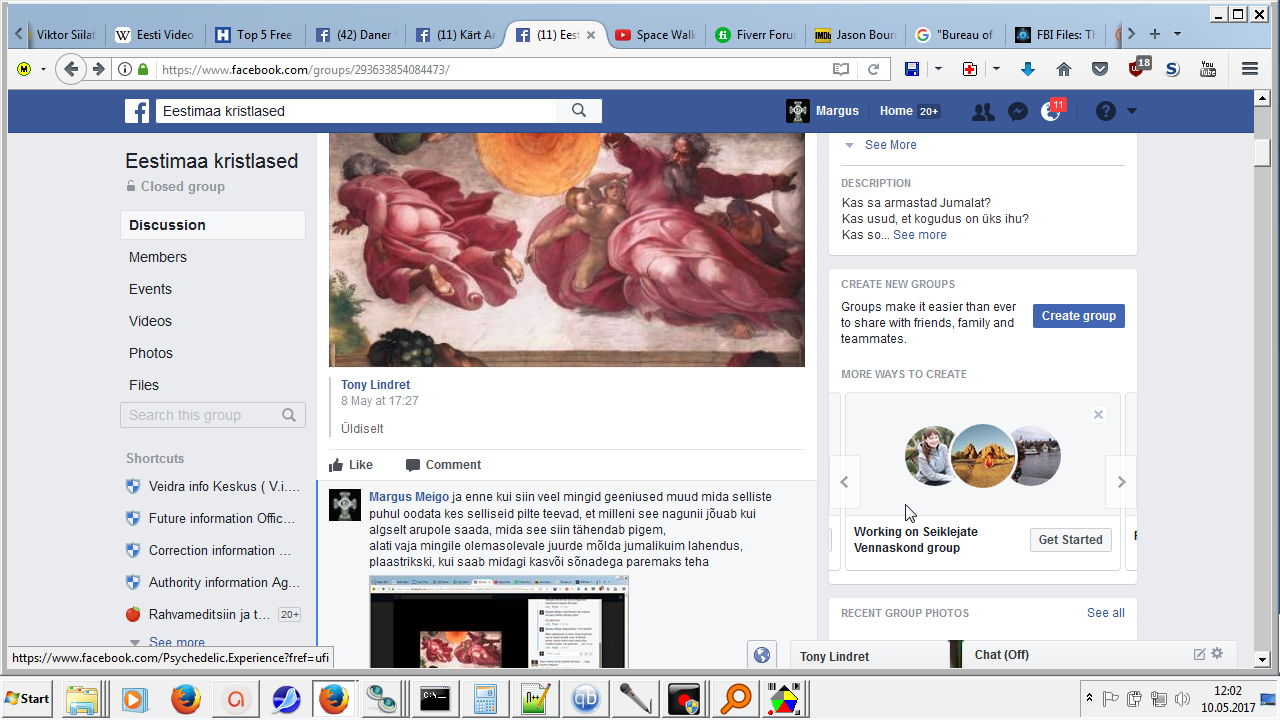Open Chat options gear icon
Viewport: 1280px width, 720px height.
click(x=1217, y=654)
